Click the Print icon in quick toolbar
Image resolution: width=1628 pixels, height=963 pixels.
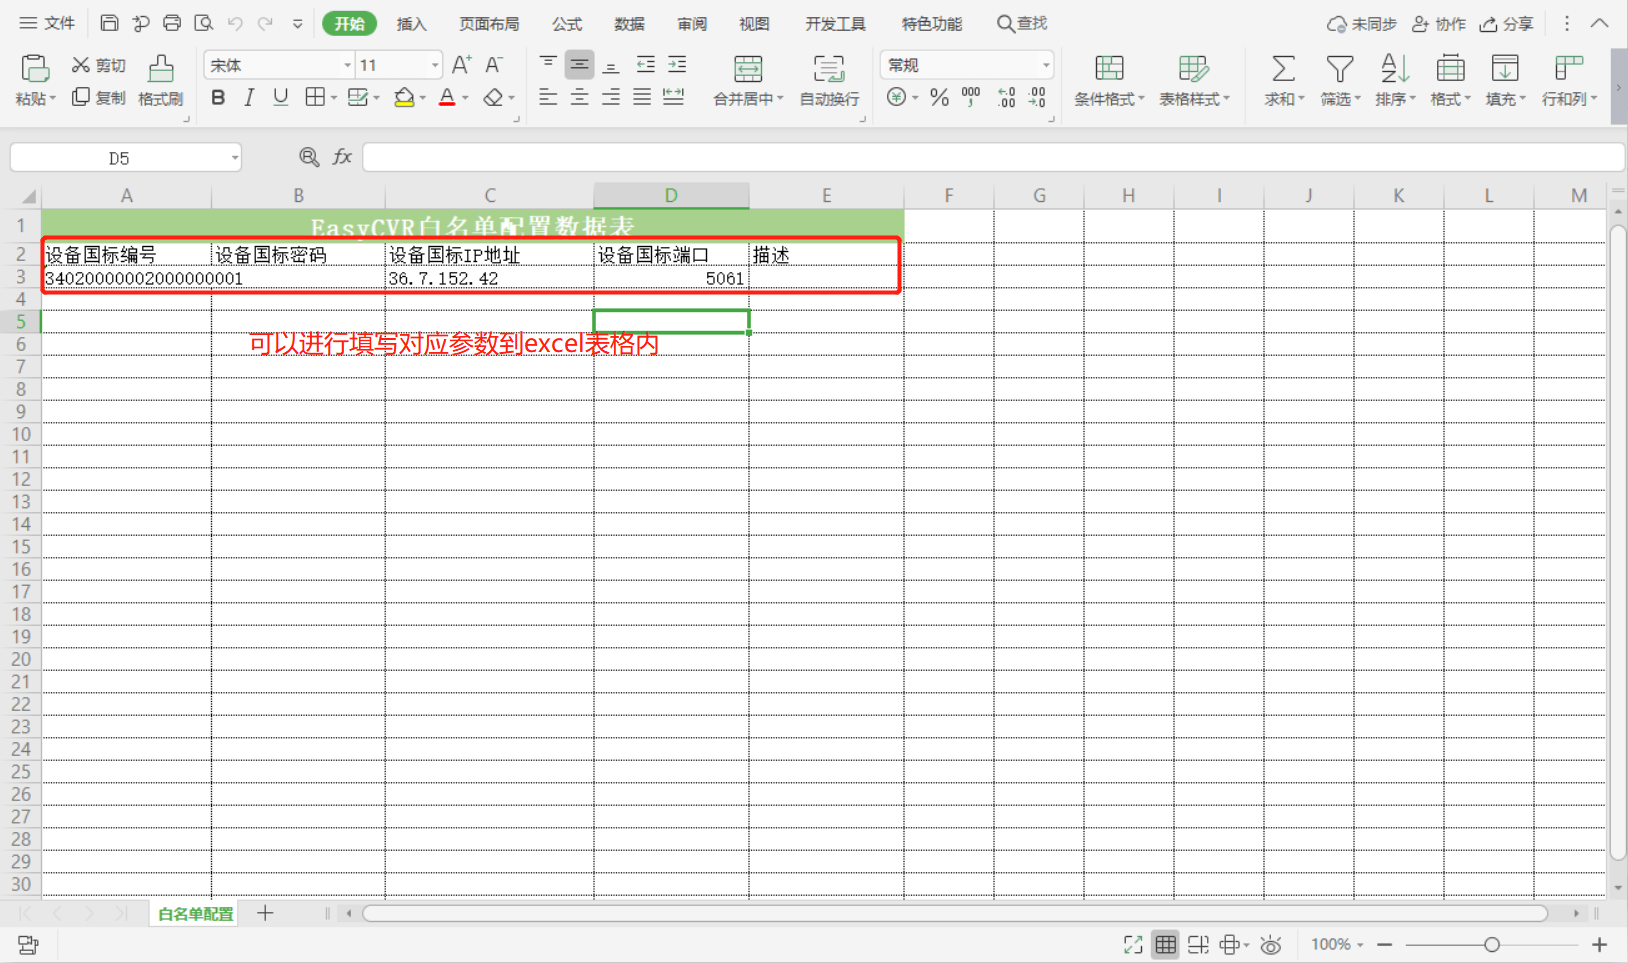[x=172, y=23]
